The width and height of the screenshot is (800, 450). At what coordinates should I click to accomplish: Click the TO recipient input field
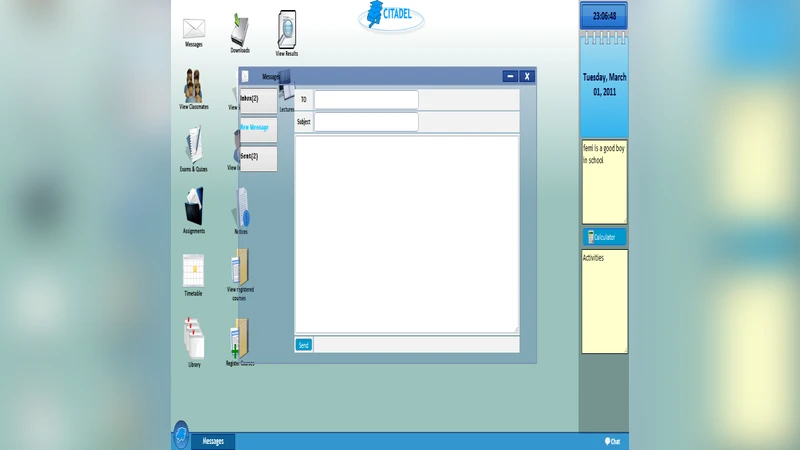click(366, 100)
